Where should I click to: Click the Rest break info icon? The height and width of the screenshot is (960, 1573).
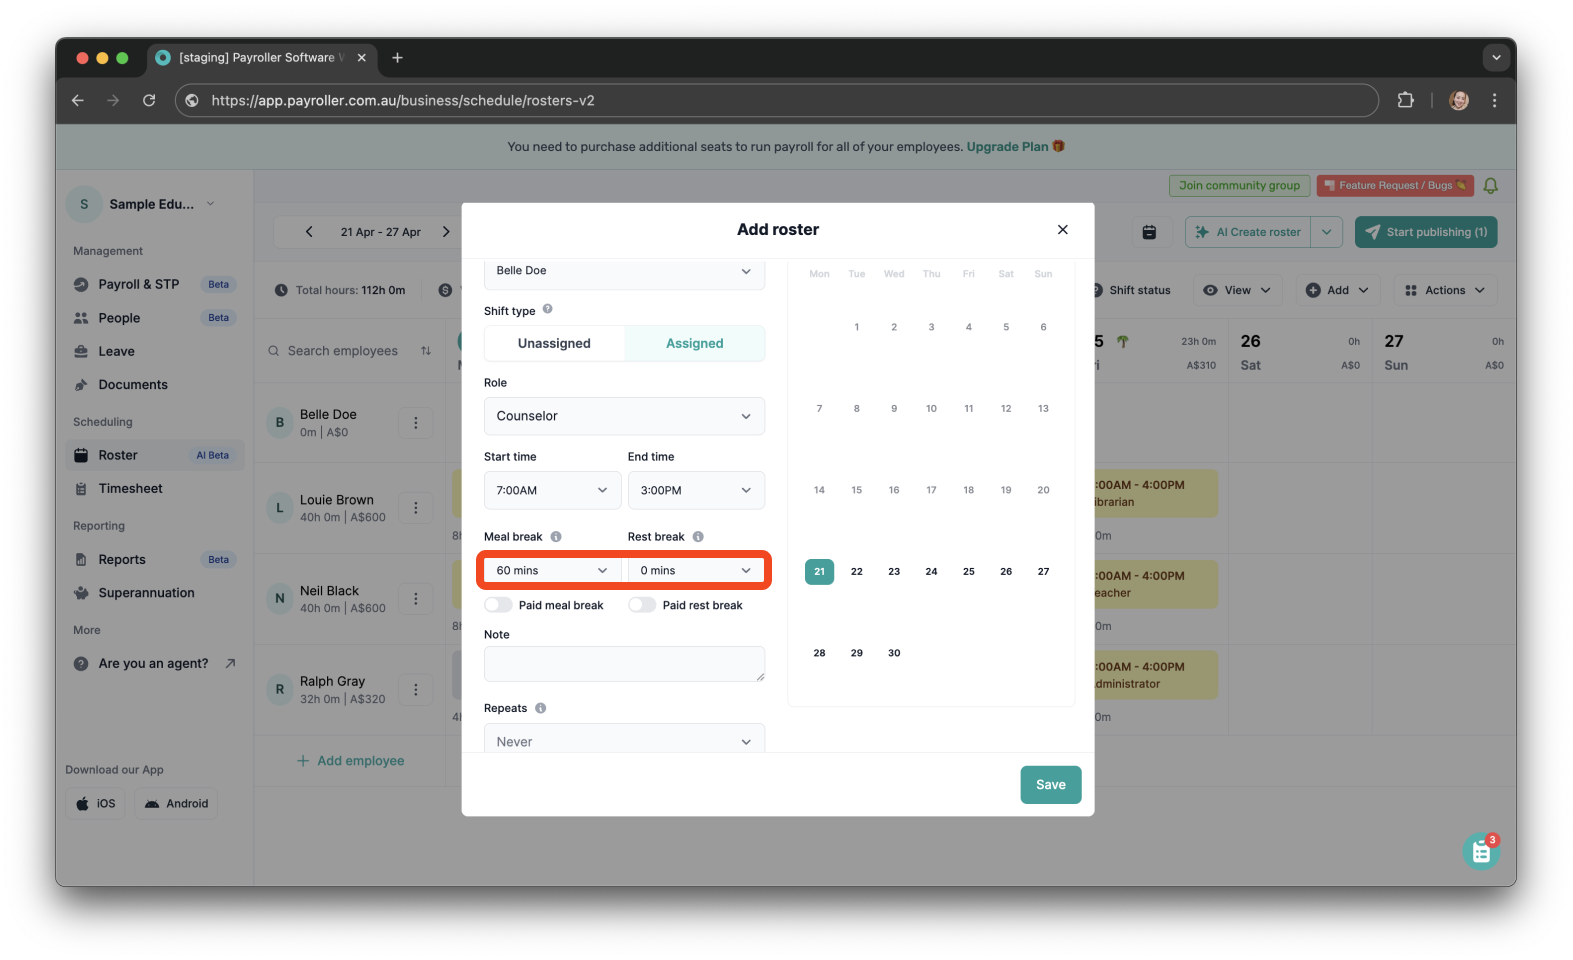(698, 537)
